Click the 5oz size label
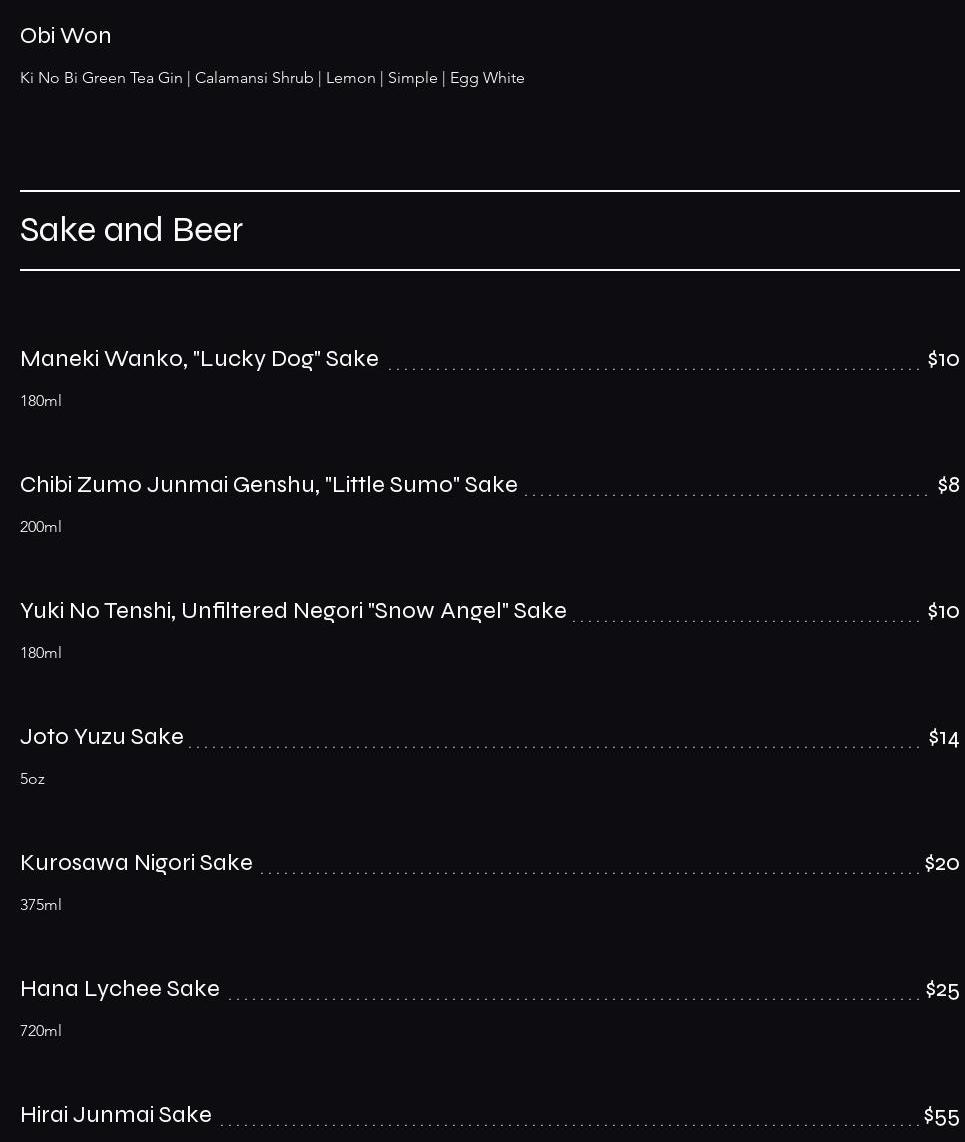 [33, 779]
